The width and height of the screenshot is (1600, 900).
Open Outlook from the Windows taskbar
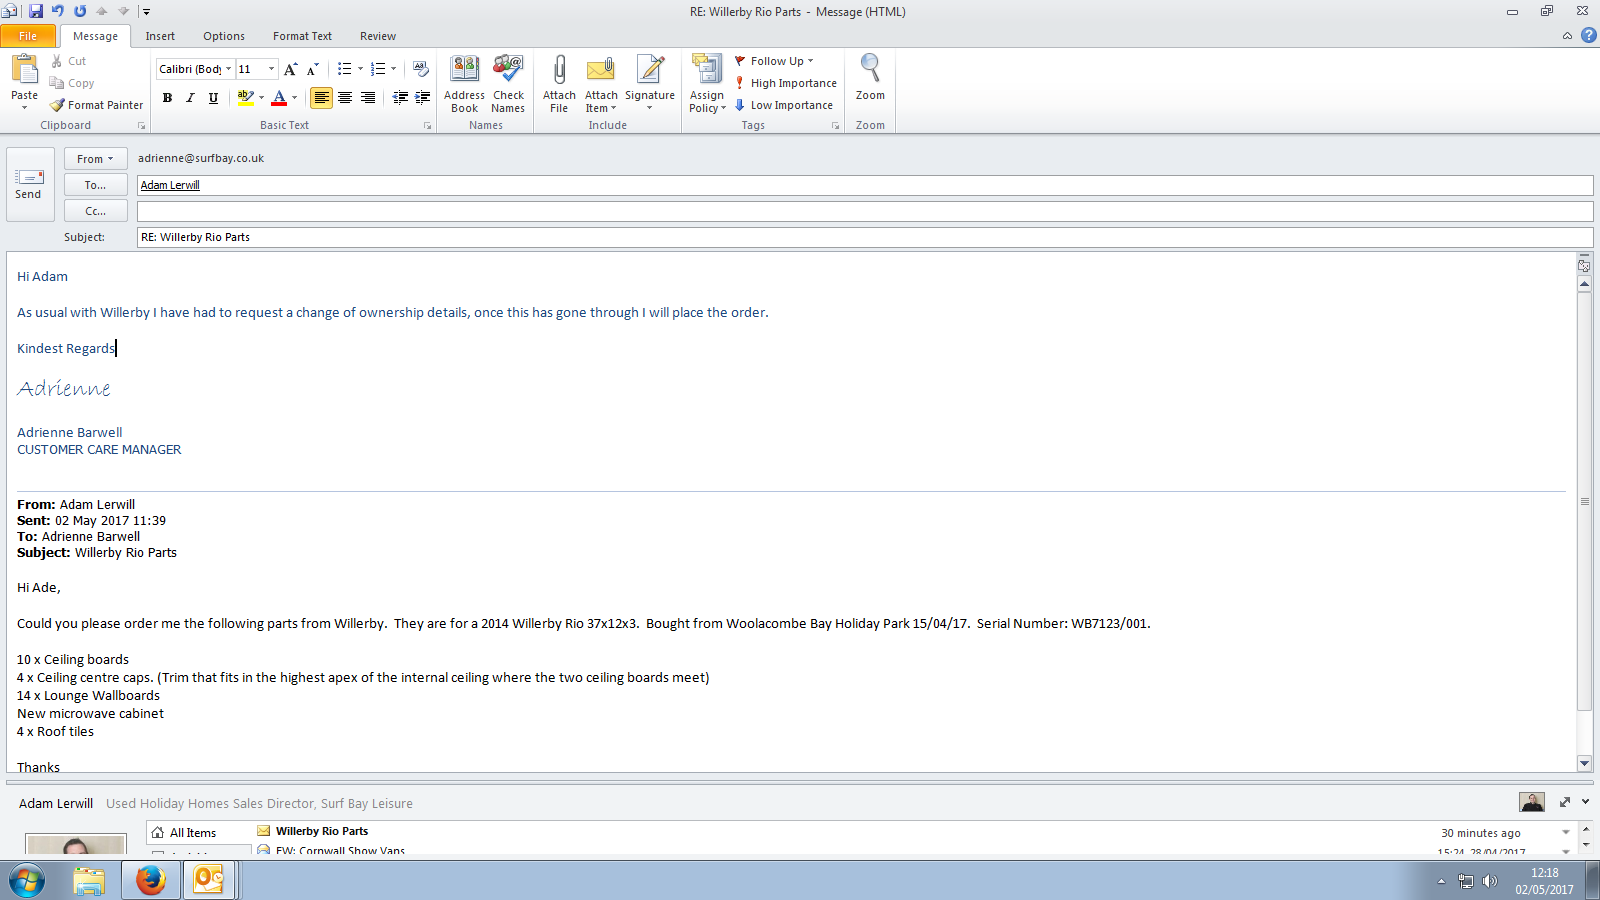[x=209, y=880]
